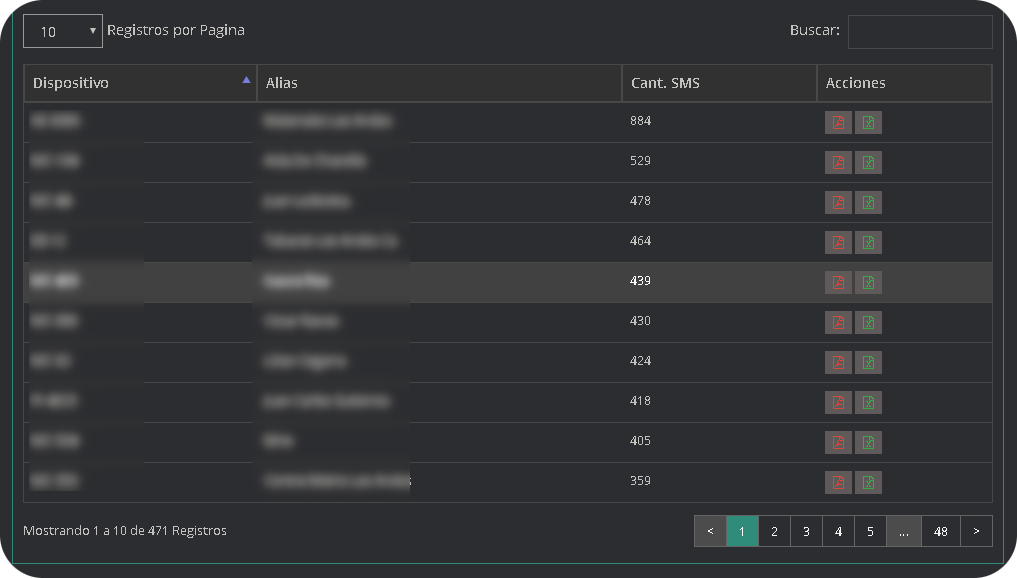1017x578 pixels.
Task: Sort table by Dispositivo column
Action: tap(140, 83)
